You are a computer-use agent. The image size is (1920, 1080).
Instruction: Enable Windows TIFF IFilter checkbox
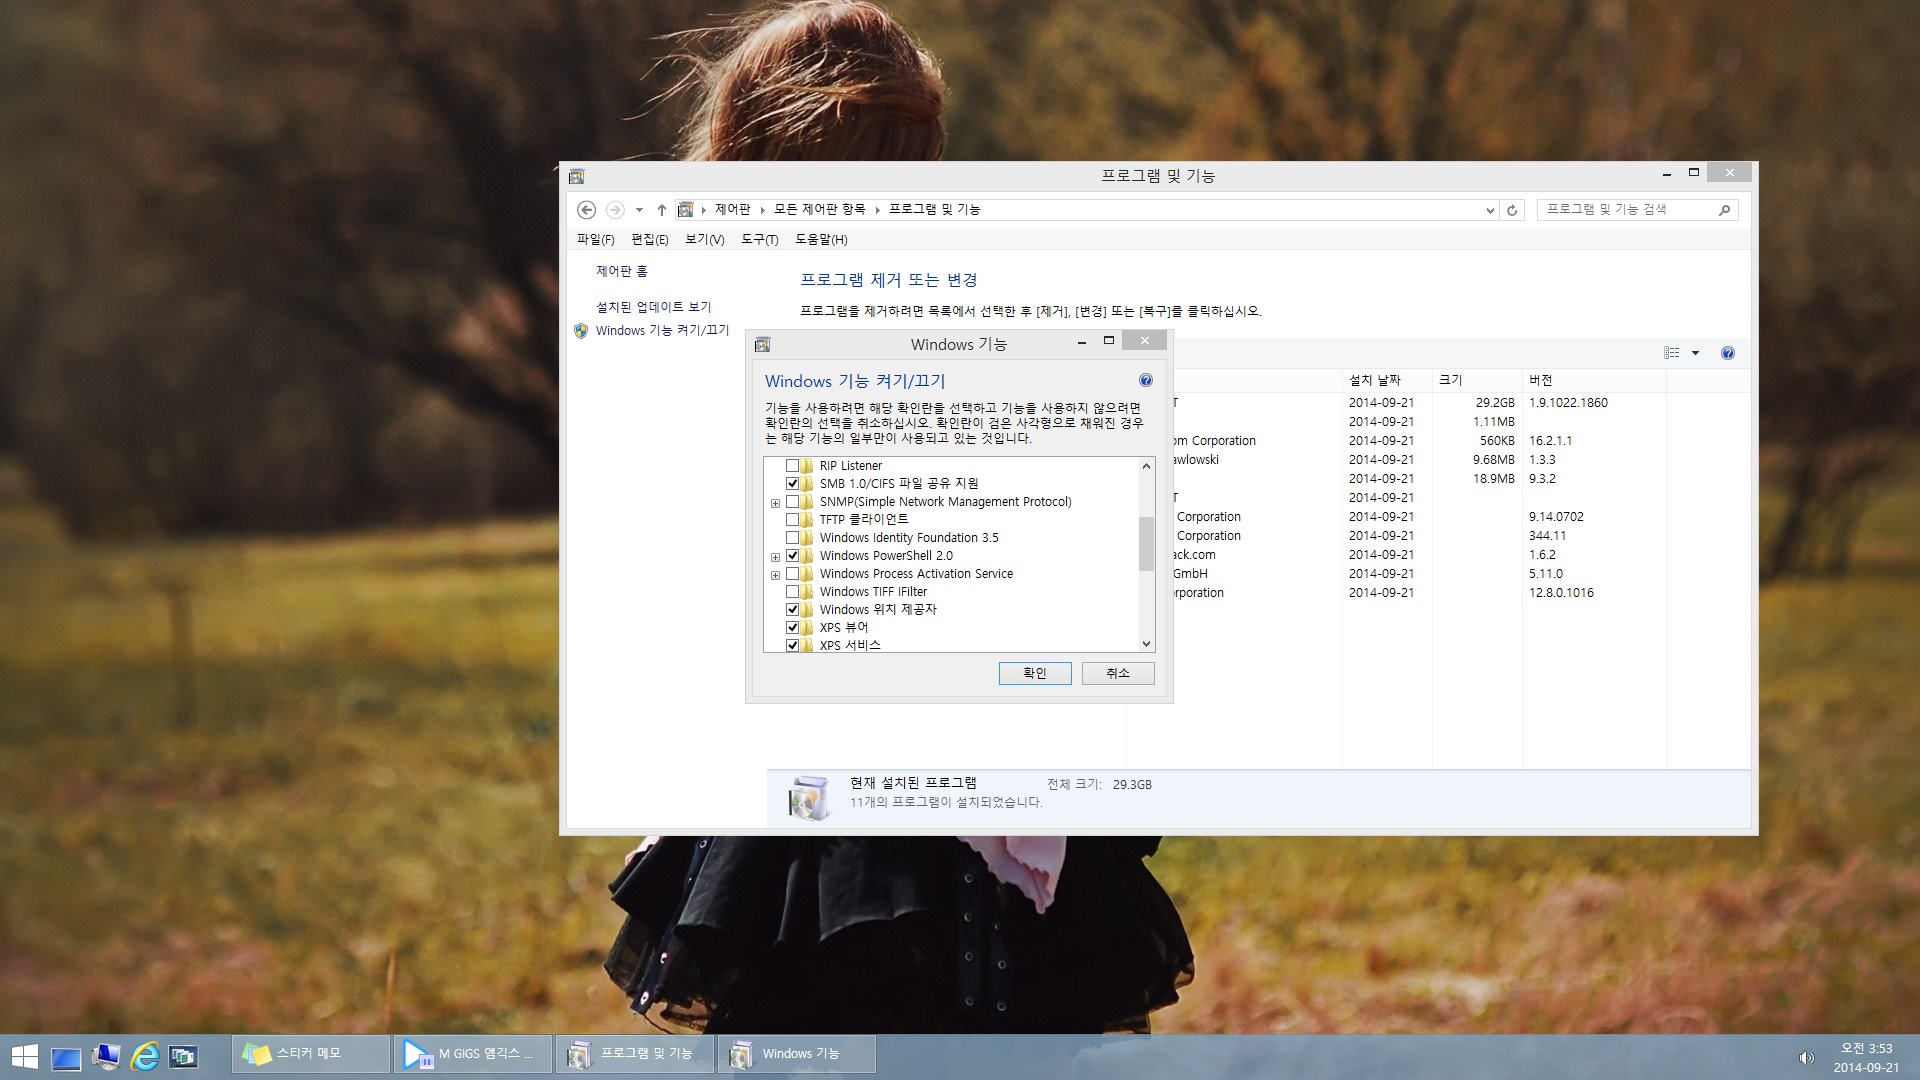tap(792, 592)
